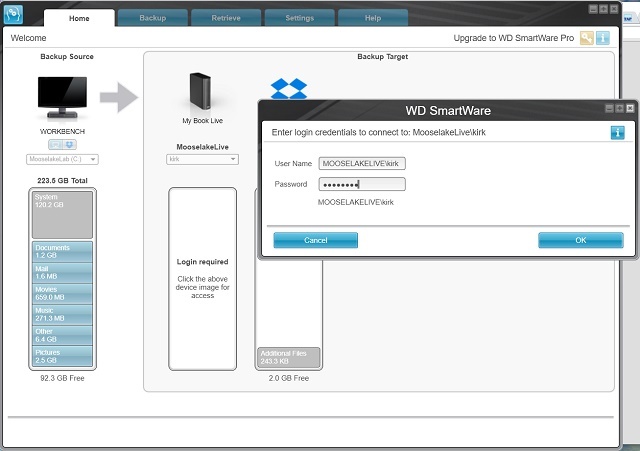Viewport: 640px width, 451px height.
Task: Select the Dropbox source icon under WORKBENCH
Action: coord(69,144)
